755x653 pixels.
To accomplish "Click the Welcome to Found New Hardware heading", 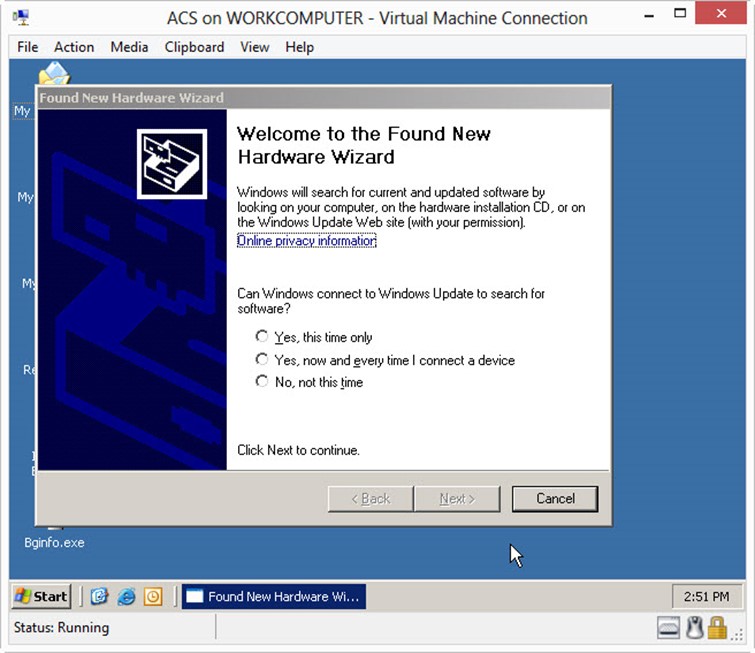I will (x=364, y=145).
